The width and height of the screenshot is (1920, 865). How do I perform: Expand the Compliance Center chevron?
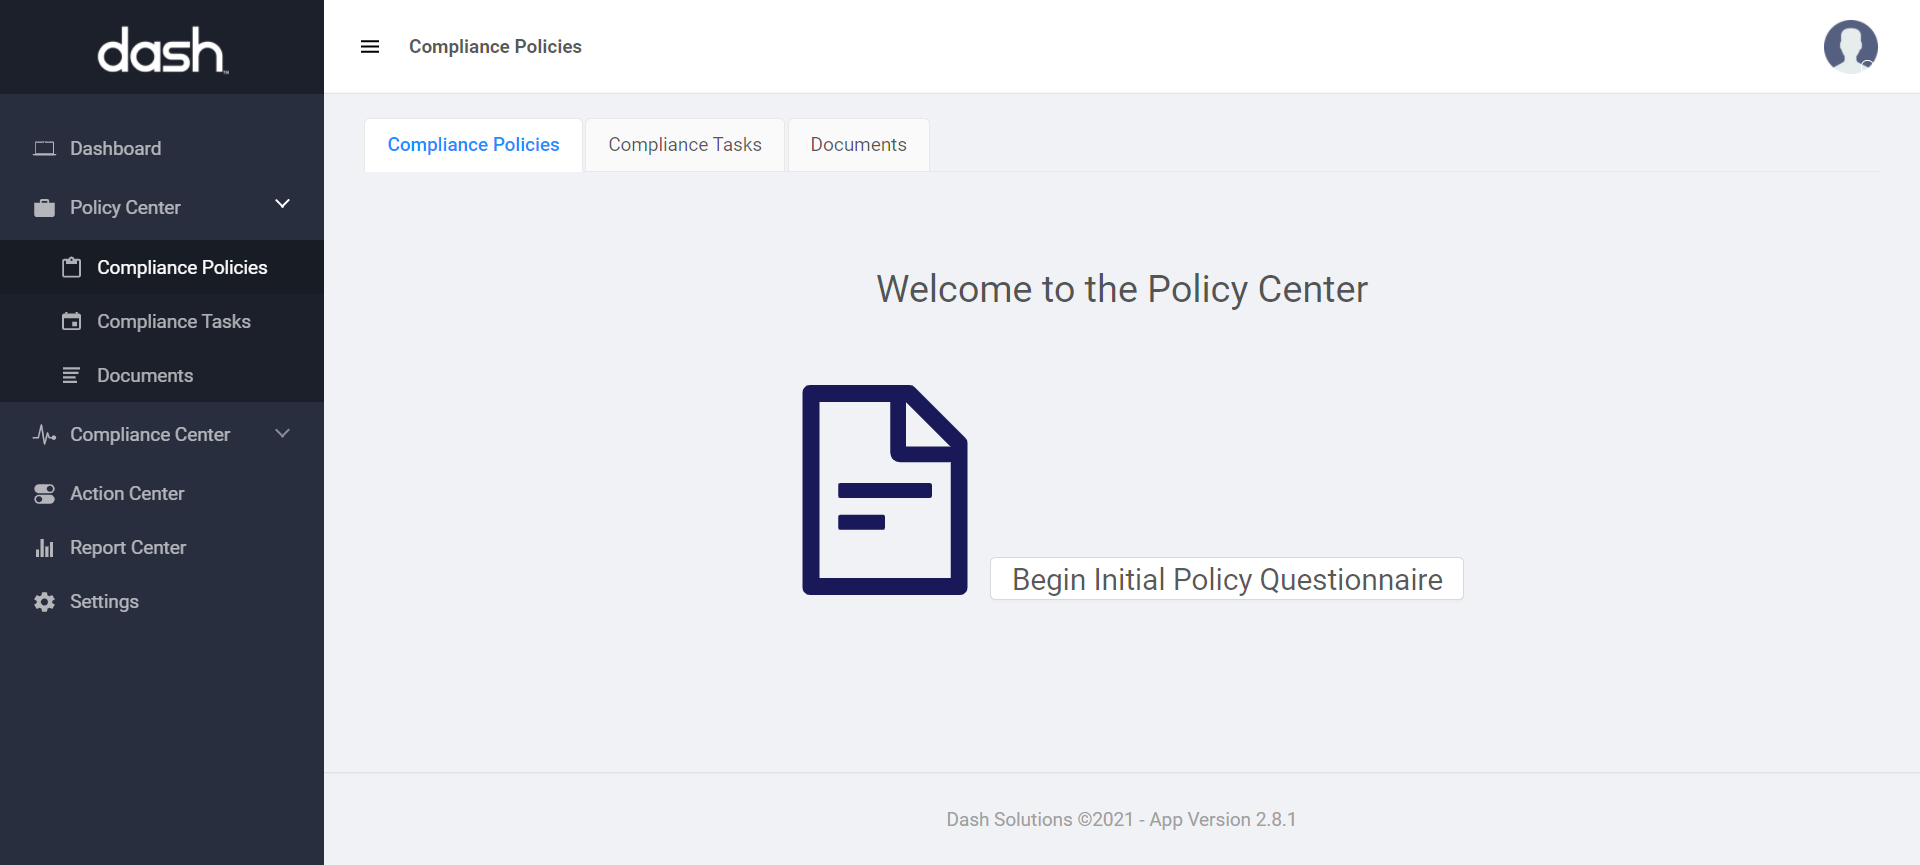(x=283, y=434)
